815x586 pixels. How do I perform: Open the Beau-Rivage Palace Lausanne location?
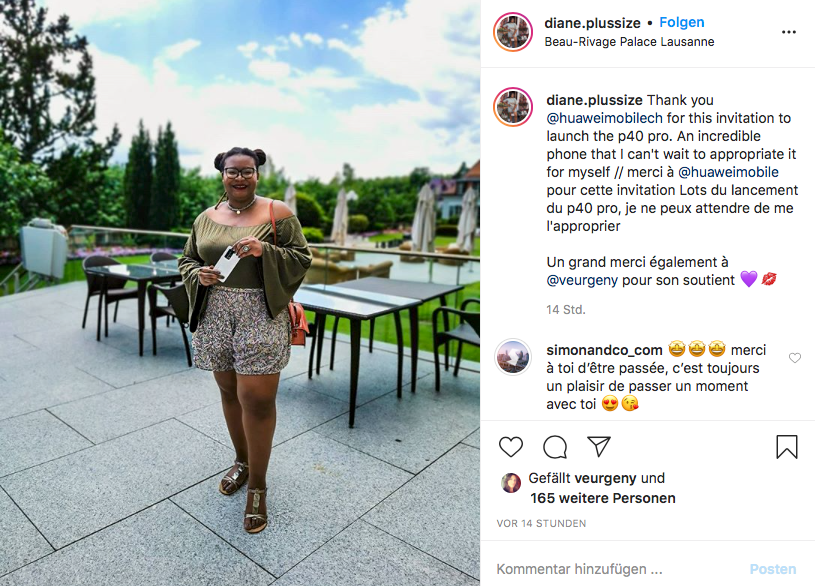629,42
